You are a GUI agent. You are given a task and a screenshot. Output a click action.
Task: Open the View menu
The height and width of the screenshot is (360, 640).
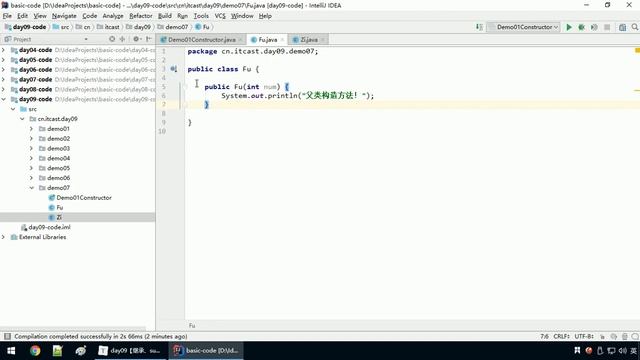pos(40,16)
